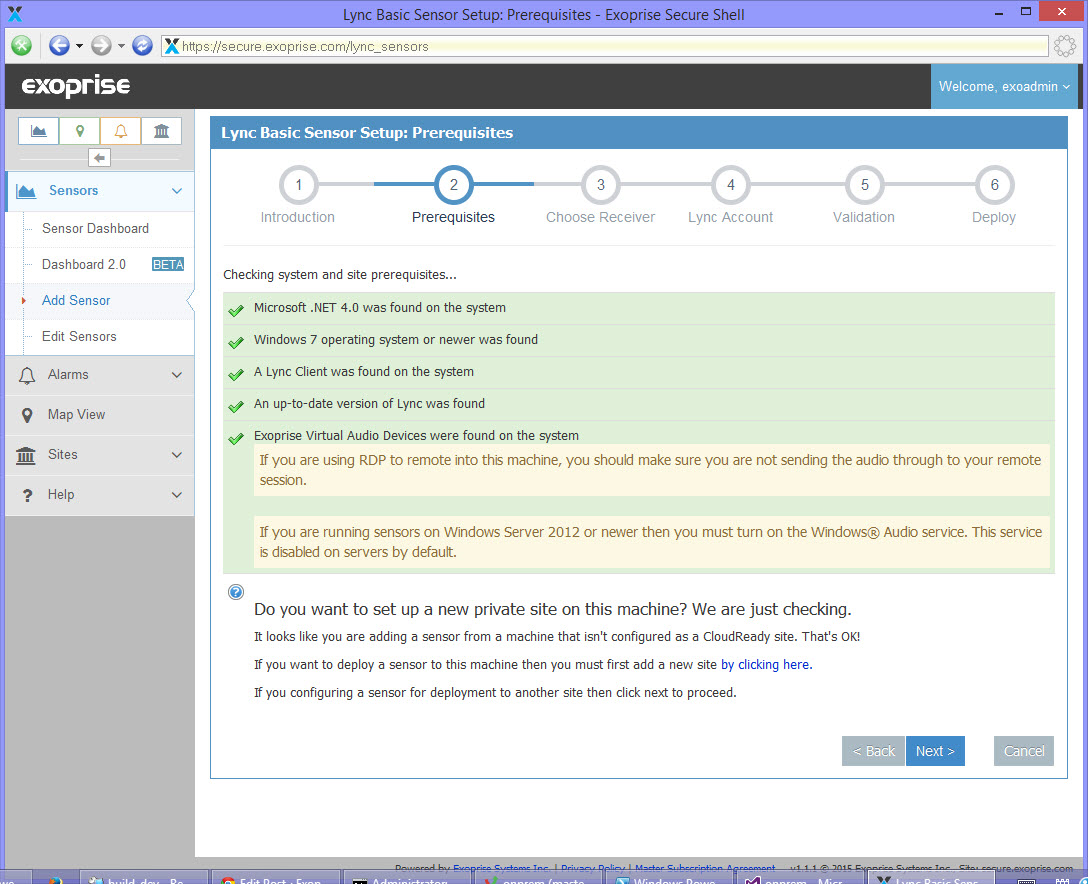The height and width of the screenshot is (884, 1088).
Task: Open the settings gear icon
Action: (1065, 46)
